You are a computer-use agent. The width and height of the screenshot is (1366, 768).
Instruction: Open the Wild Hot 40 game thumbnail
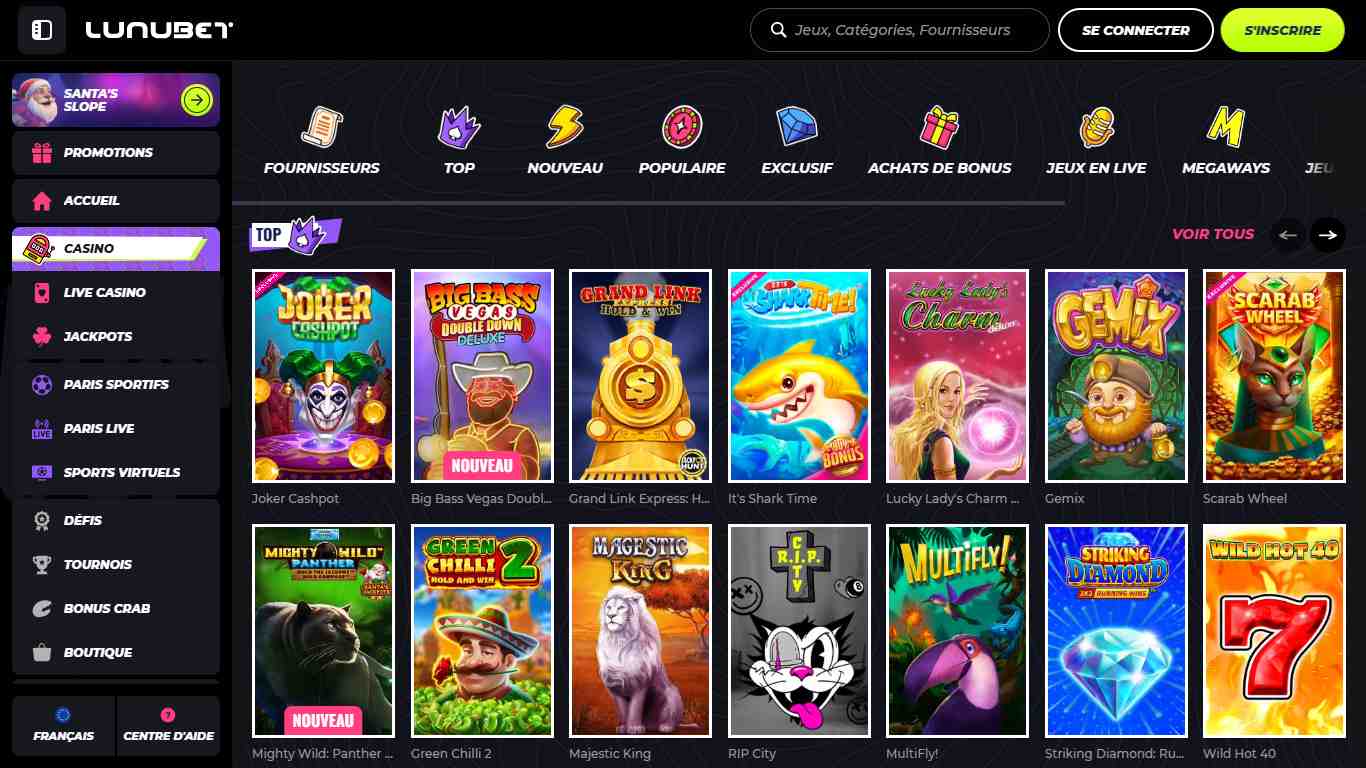tap(1274, 631)
